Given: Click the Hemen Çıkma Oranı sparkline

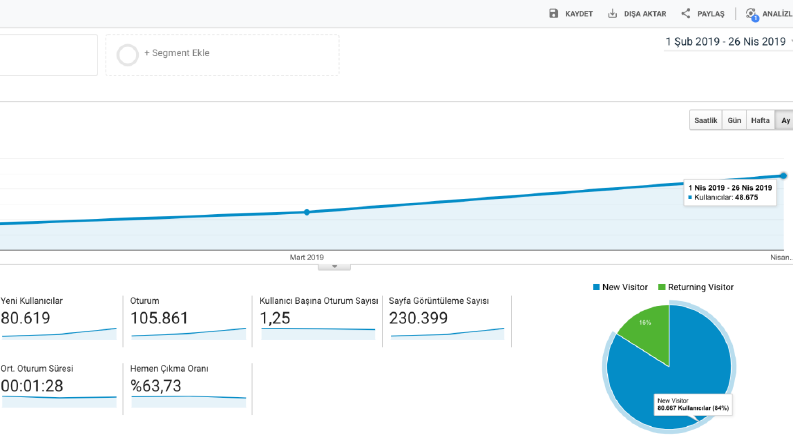Looking at the screenshot, I should (x=189, y=402).
